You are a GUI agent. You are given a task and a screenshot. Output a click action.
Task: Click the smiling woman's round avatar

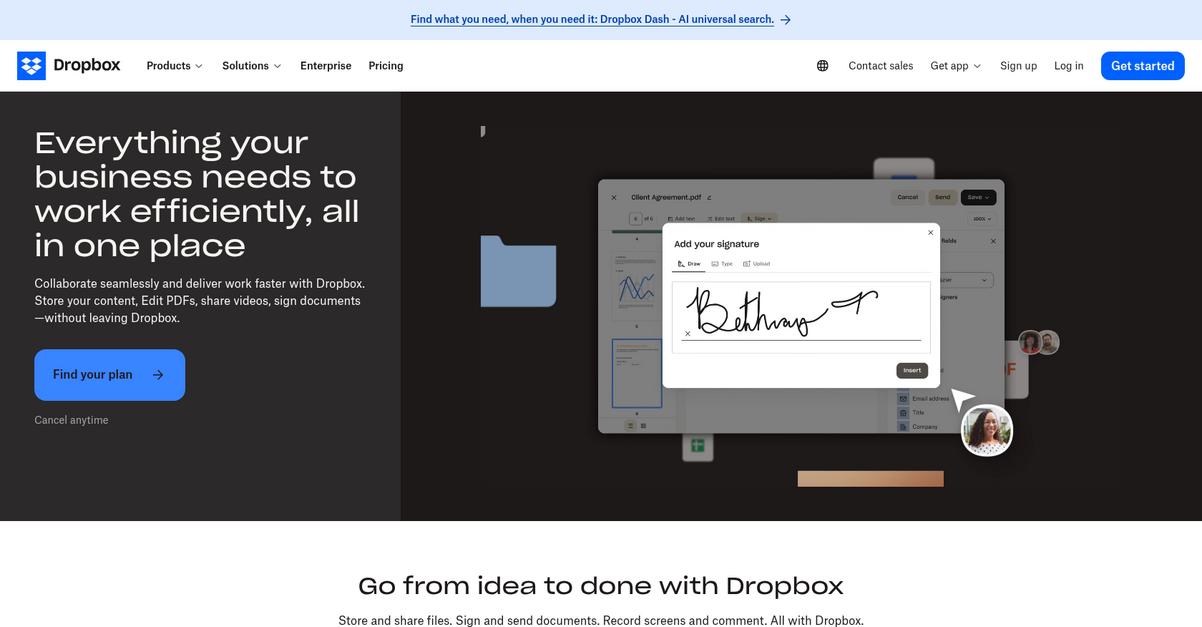987,431
